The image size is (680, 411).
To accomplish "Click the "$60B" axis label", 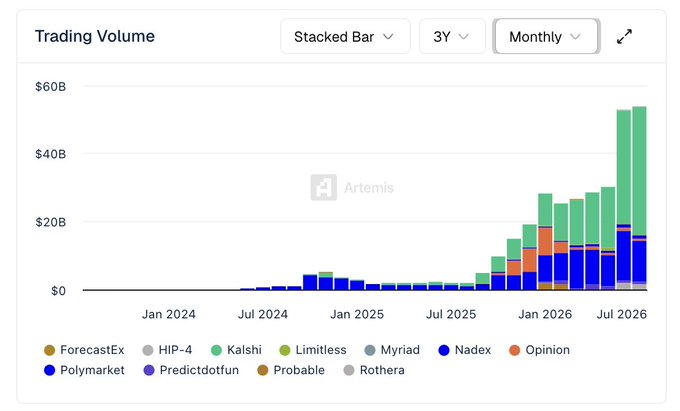I will [x=50, y=87].
